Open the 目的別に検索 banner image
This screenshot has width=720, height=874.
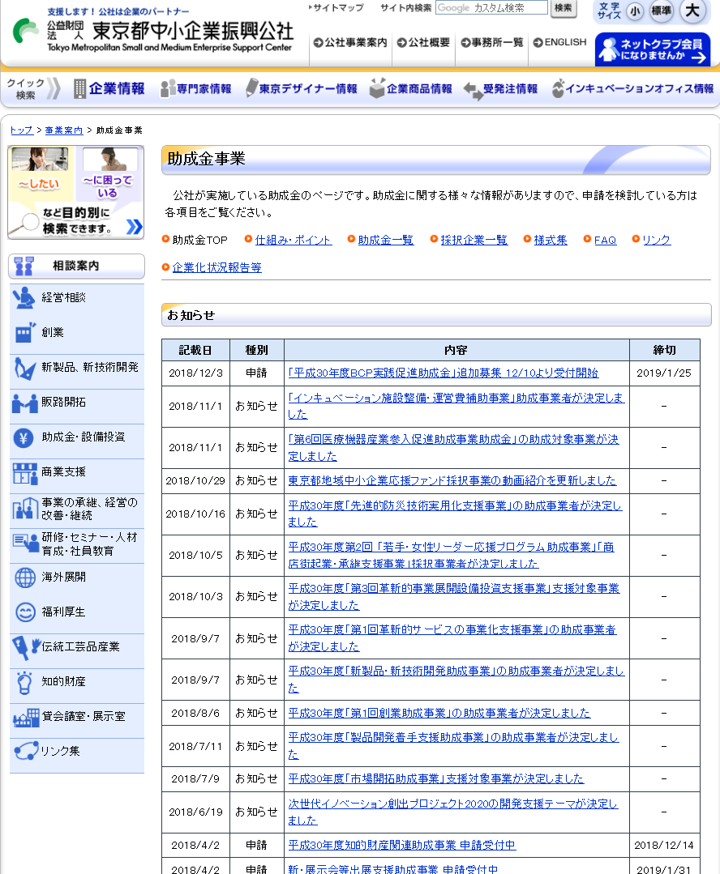point(76,193)
